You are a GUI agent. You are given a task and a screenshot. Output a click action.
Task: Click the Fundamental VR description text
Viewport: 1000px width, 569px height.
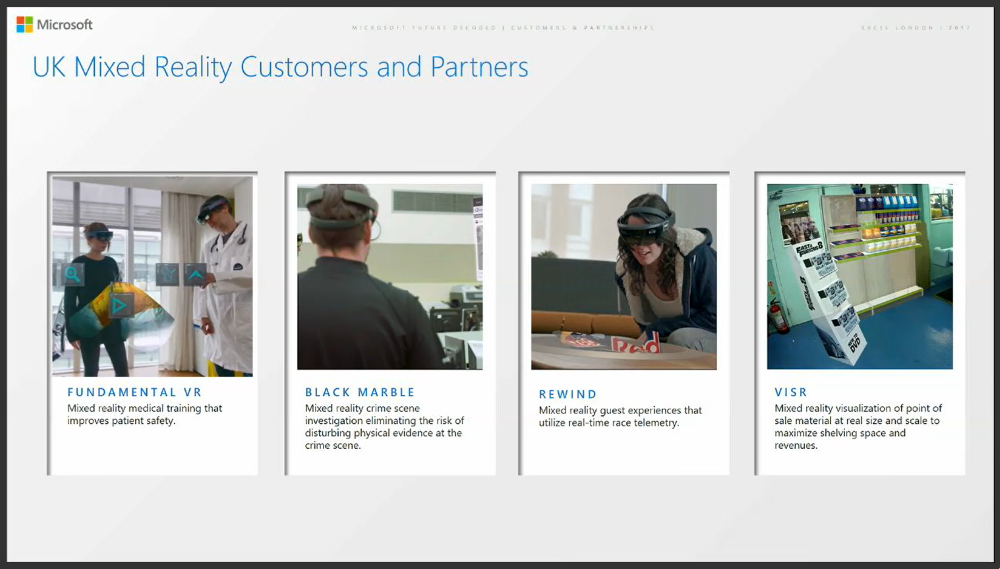tap(144, 415)
